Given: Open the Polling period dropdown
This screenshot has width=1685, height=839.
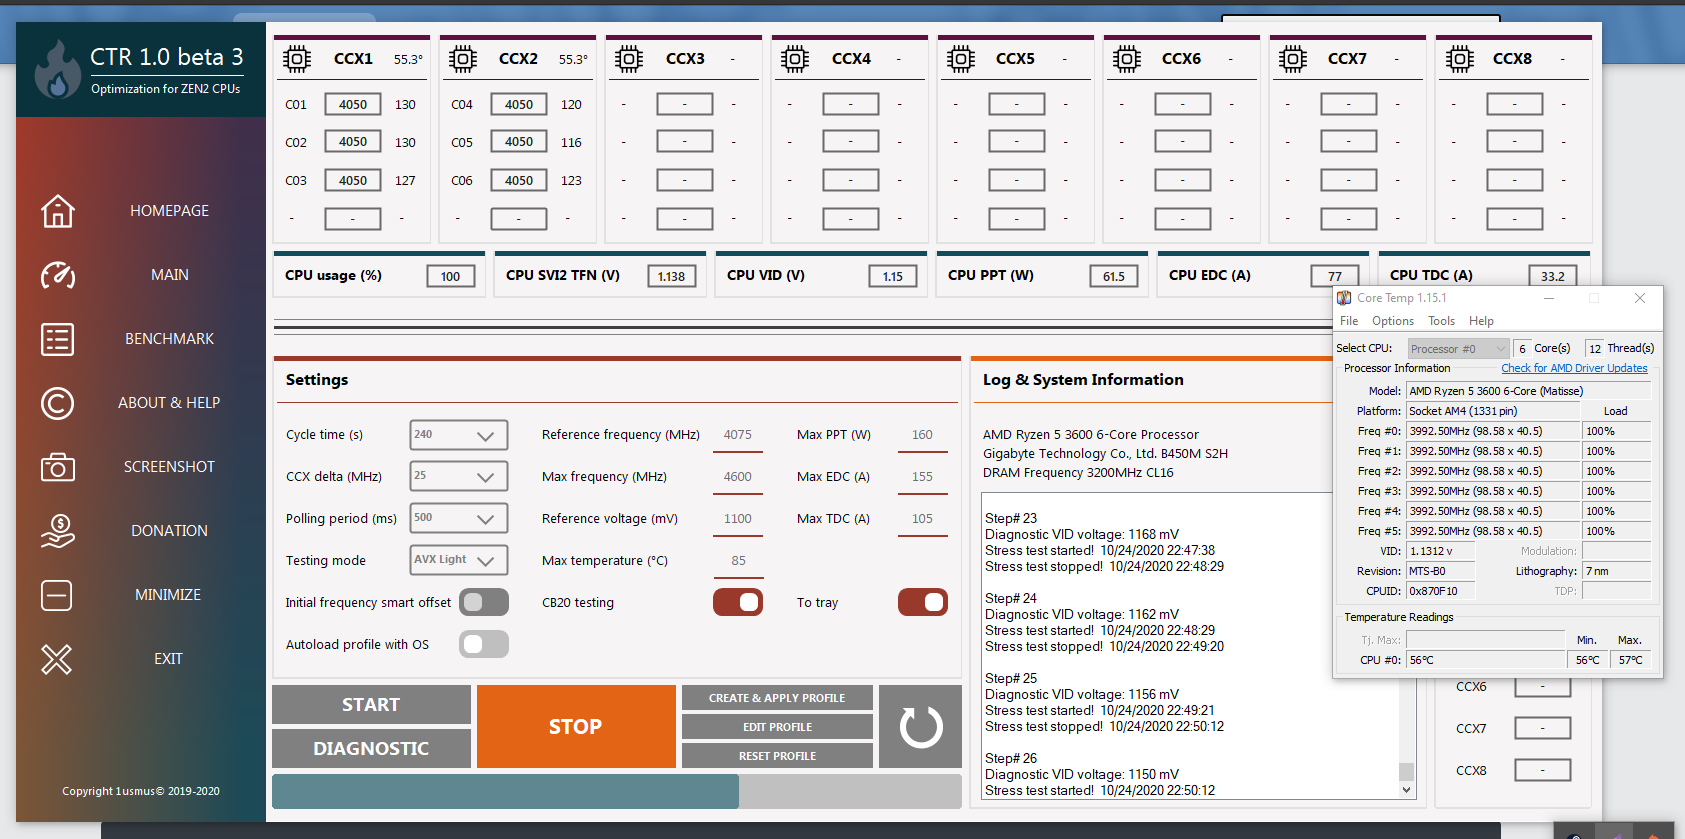Looking at the screenshot, I should point(459,519).
